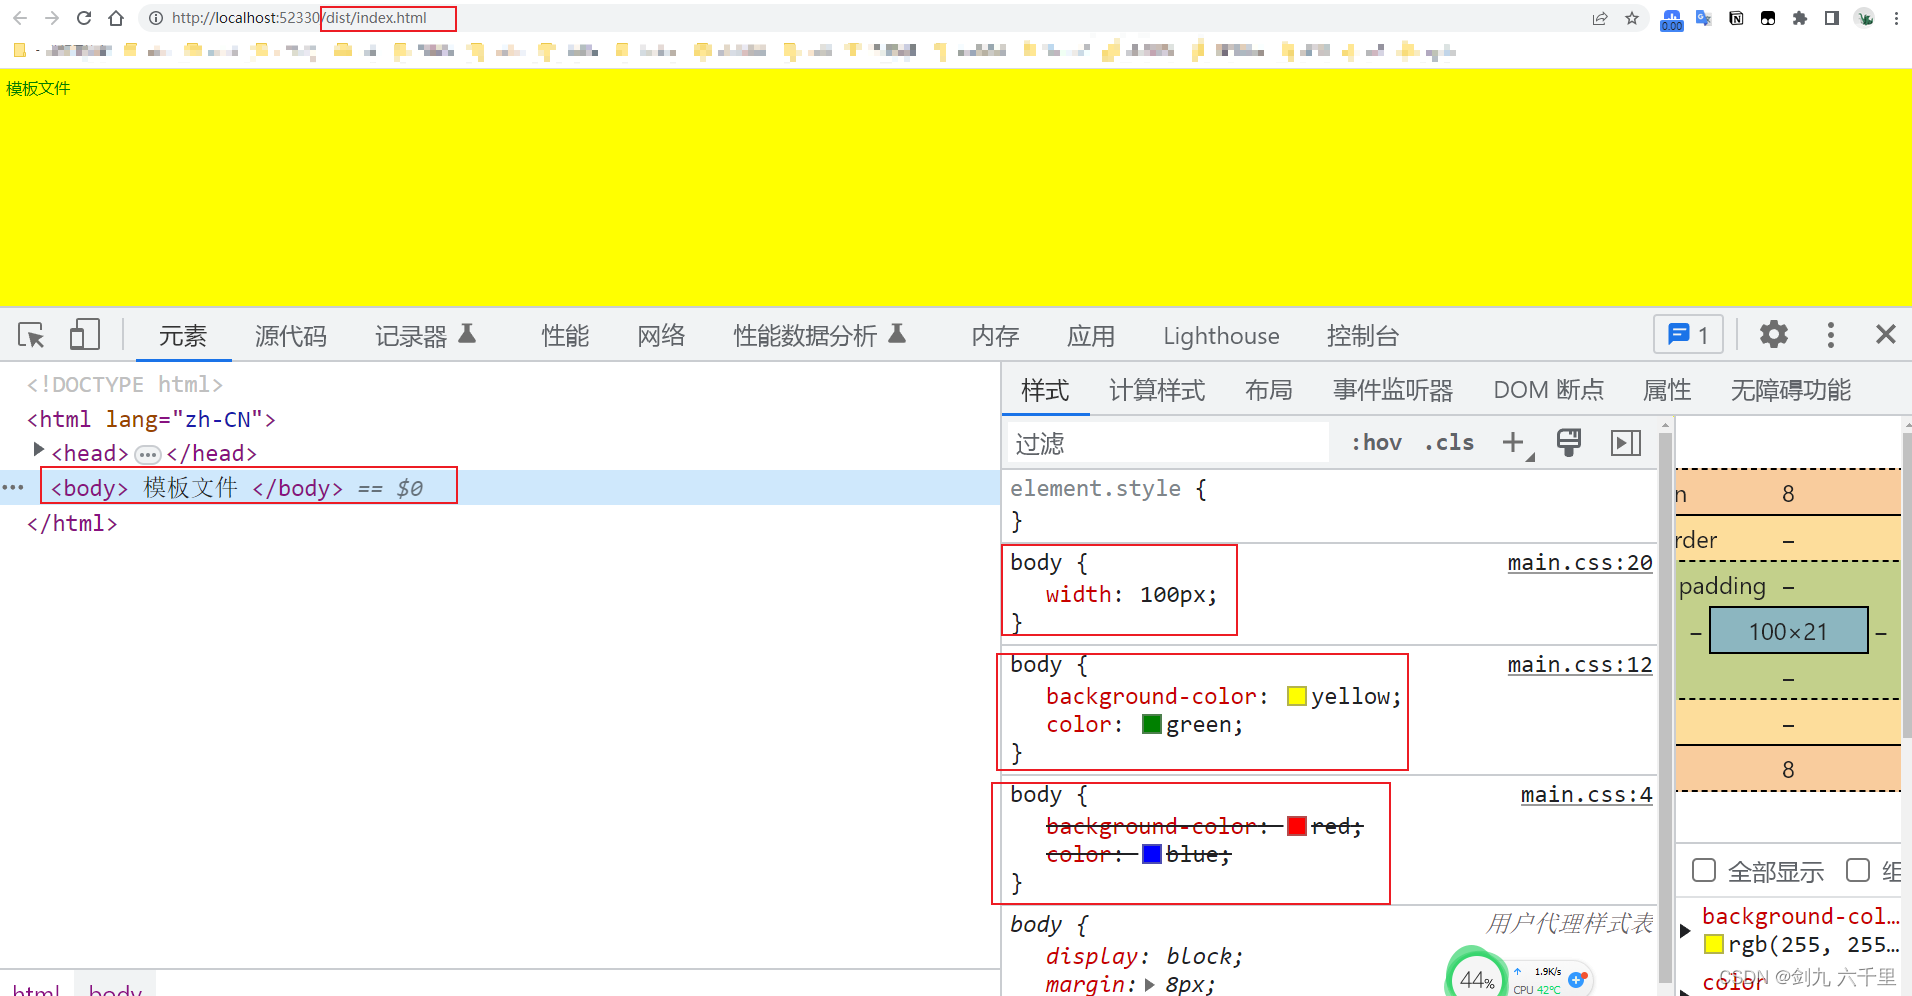
Task: Open the 内存 panel tab
Action: [x=995, y=336]
